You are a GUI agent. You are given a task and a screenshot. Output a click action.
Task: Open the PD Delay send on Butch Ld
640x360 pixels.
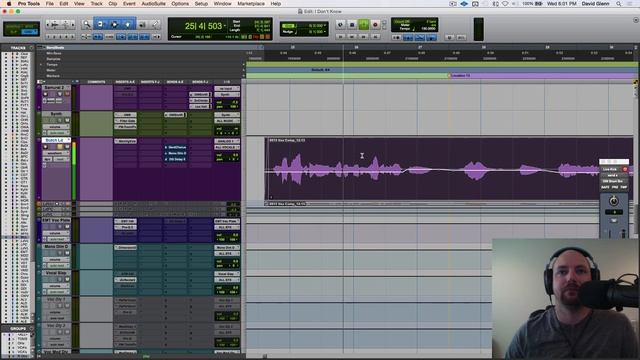coord(177,159)
